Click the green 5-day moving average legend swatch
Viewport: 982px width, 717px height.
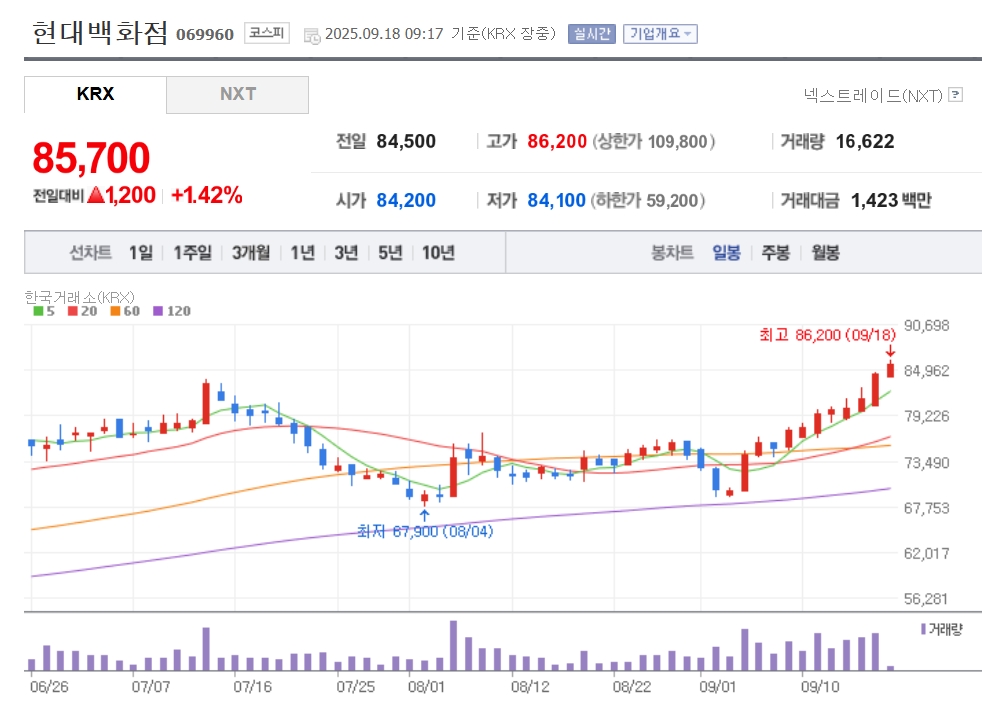click(38, 311)
